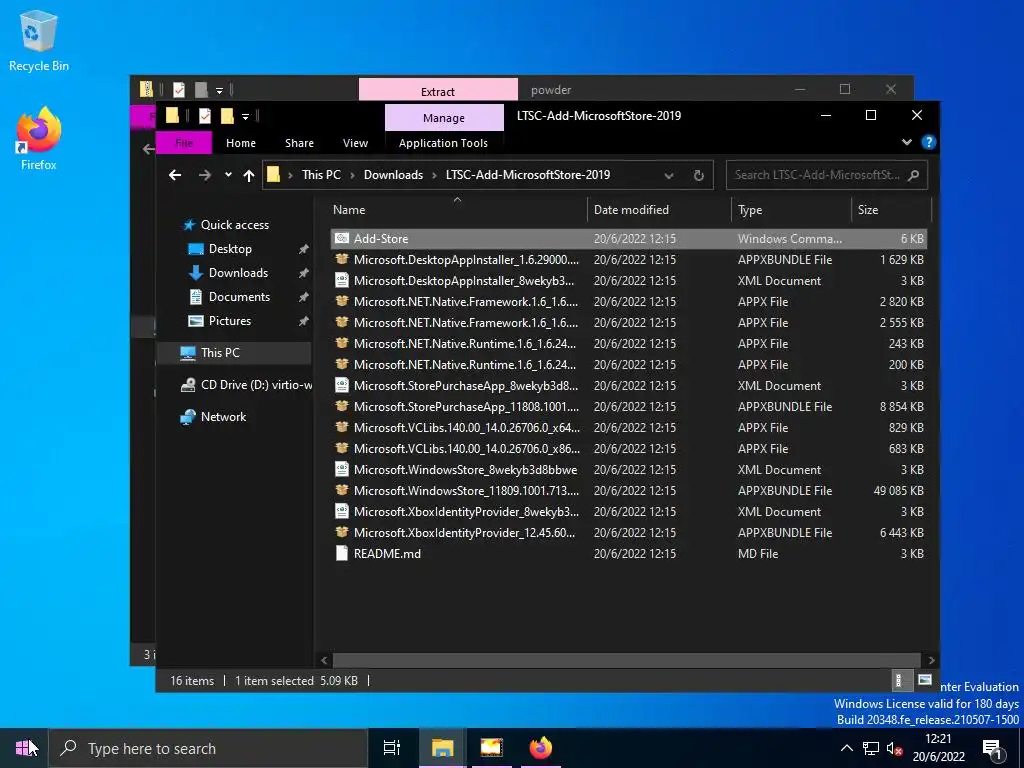Viewport: 1024px width, 768px height.
Task: Open the File tab
Action: (184, 142)
